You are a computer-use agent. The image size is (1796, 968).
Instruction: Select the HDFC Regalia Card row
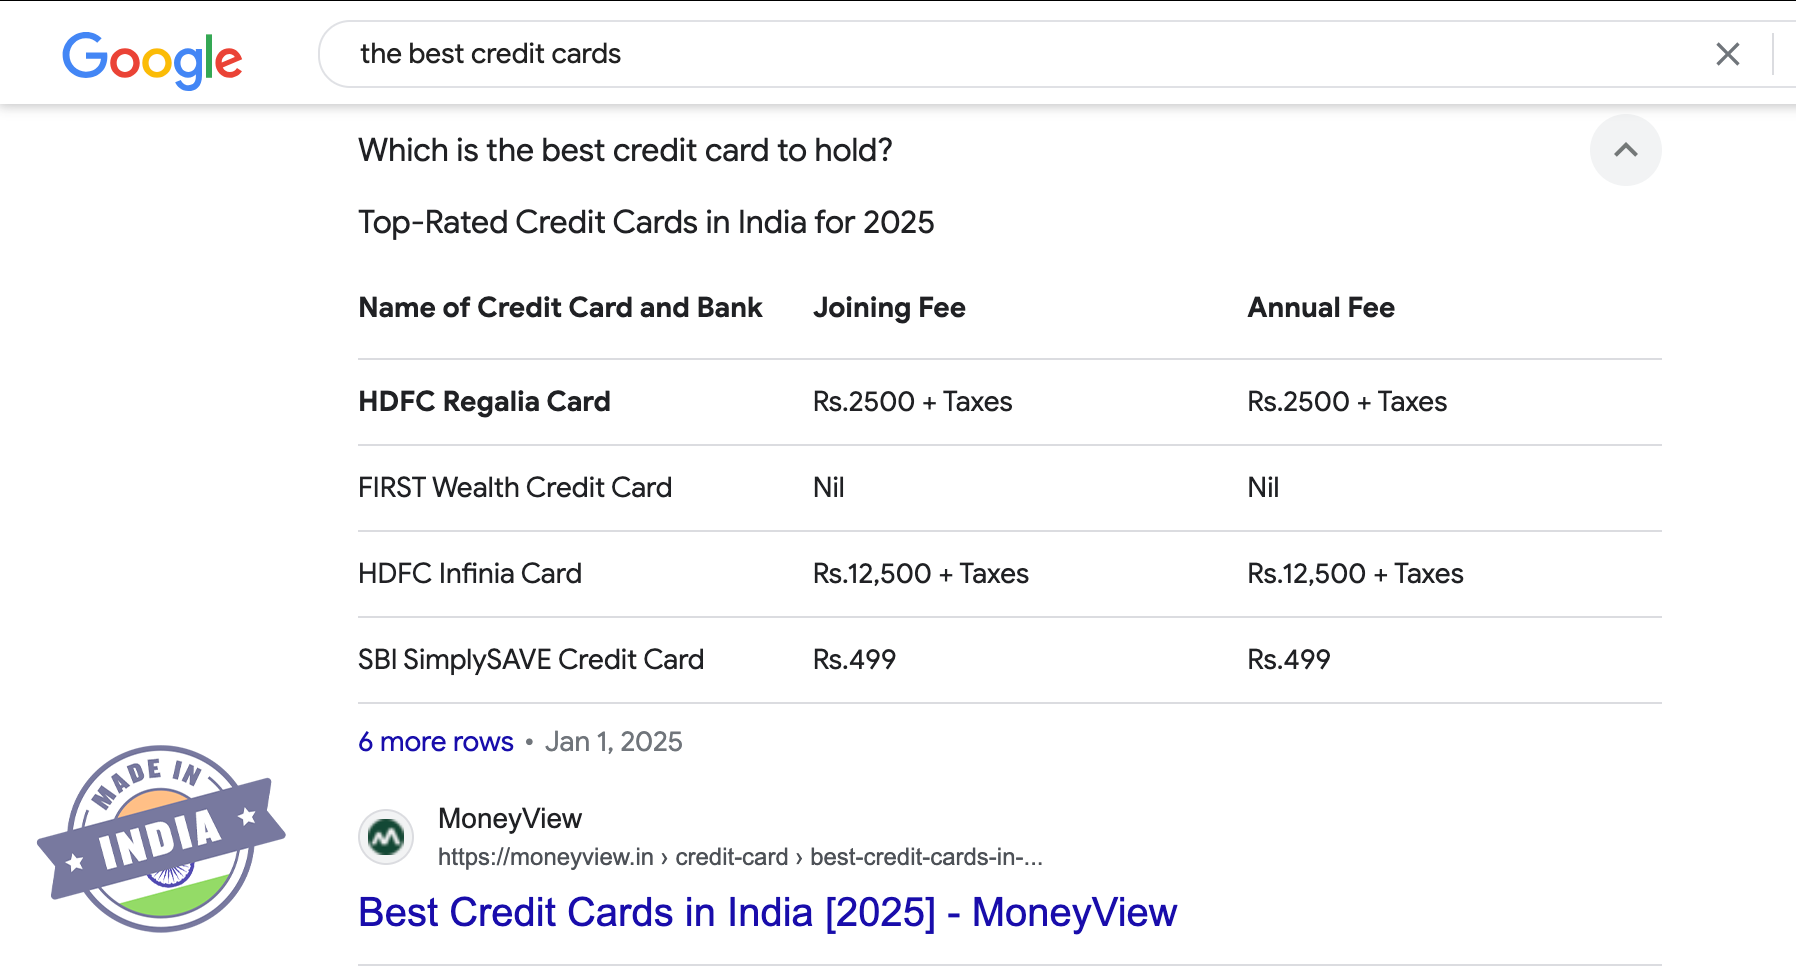coord(484,402)
